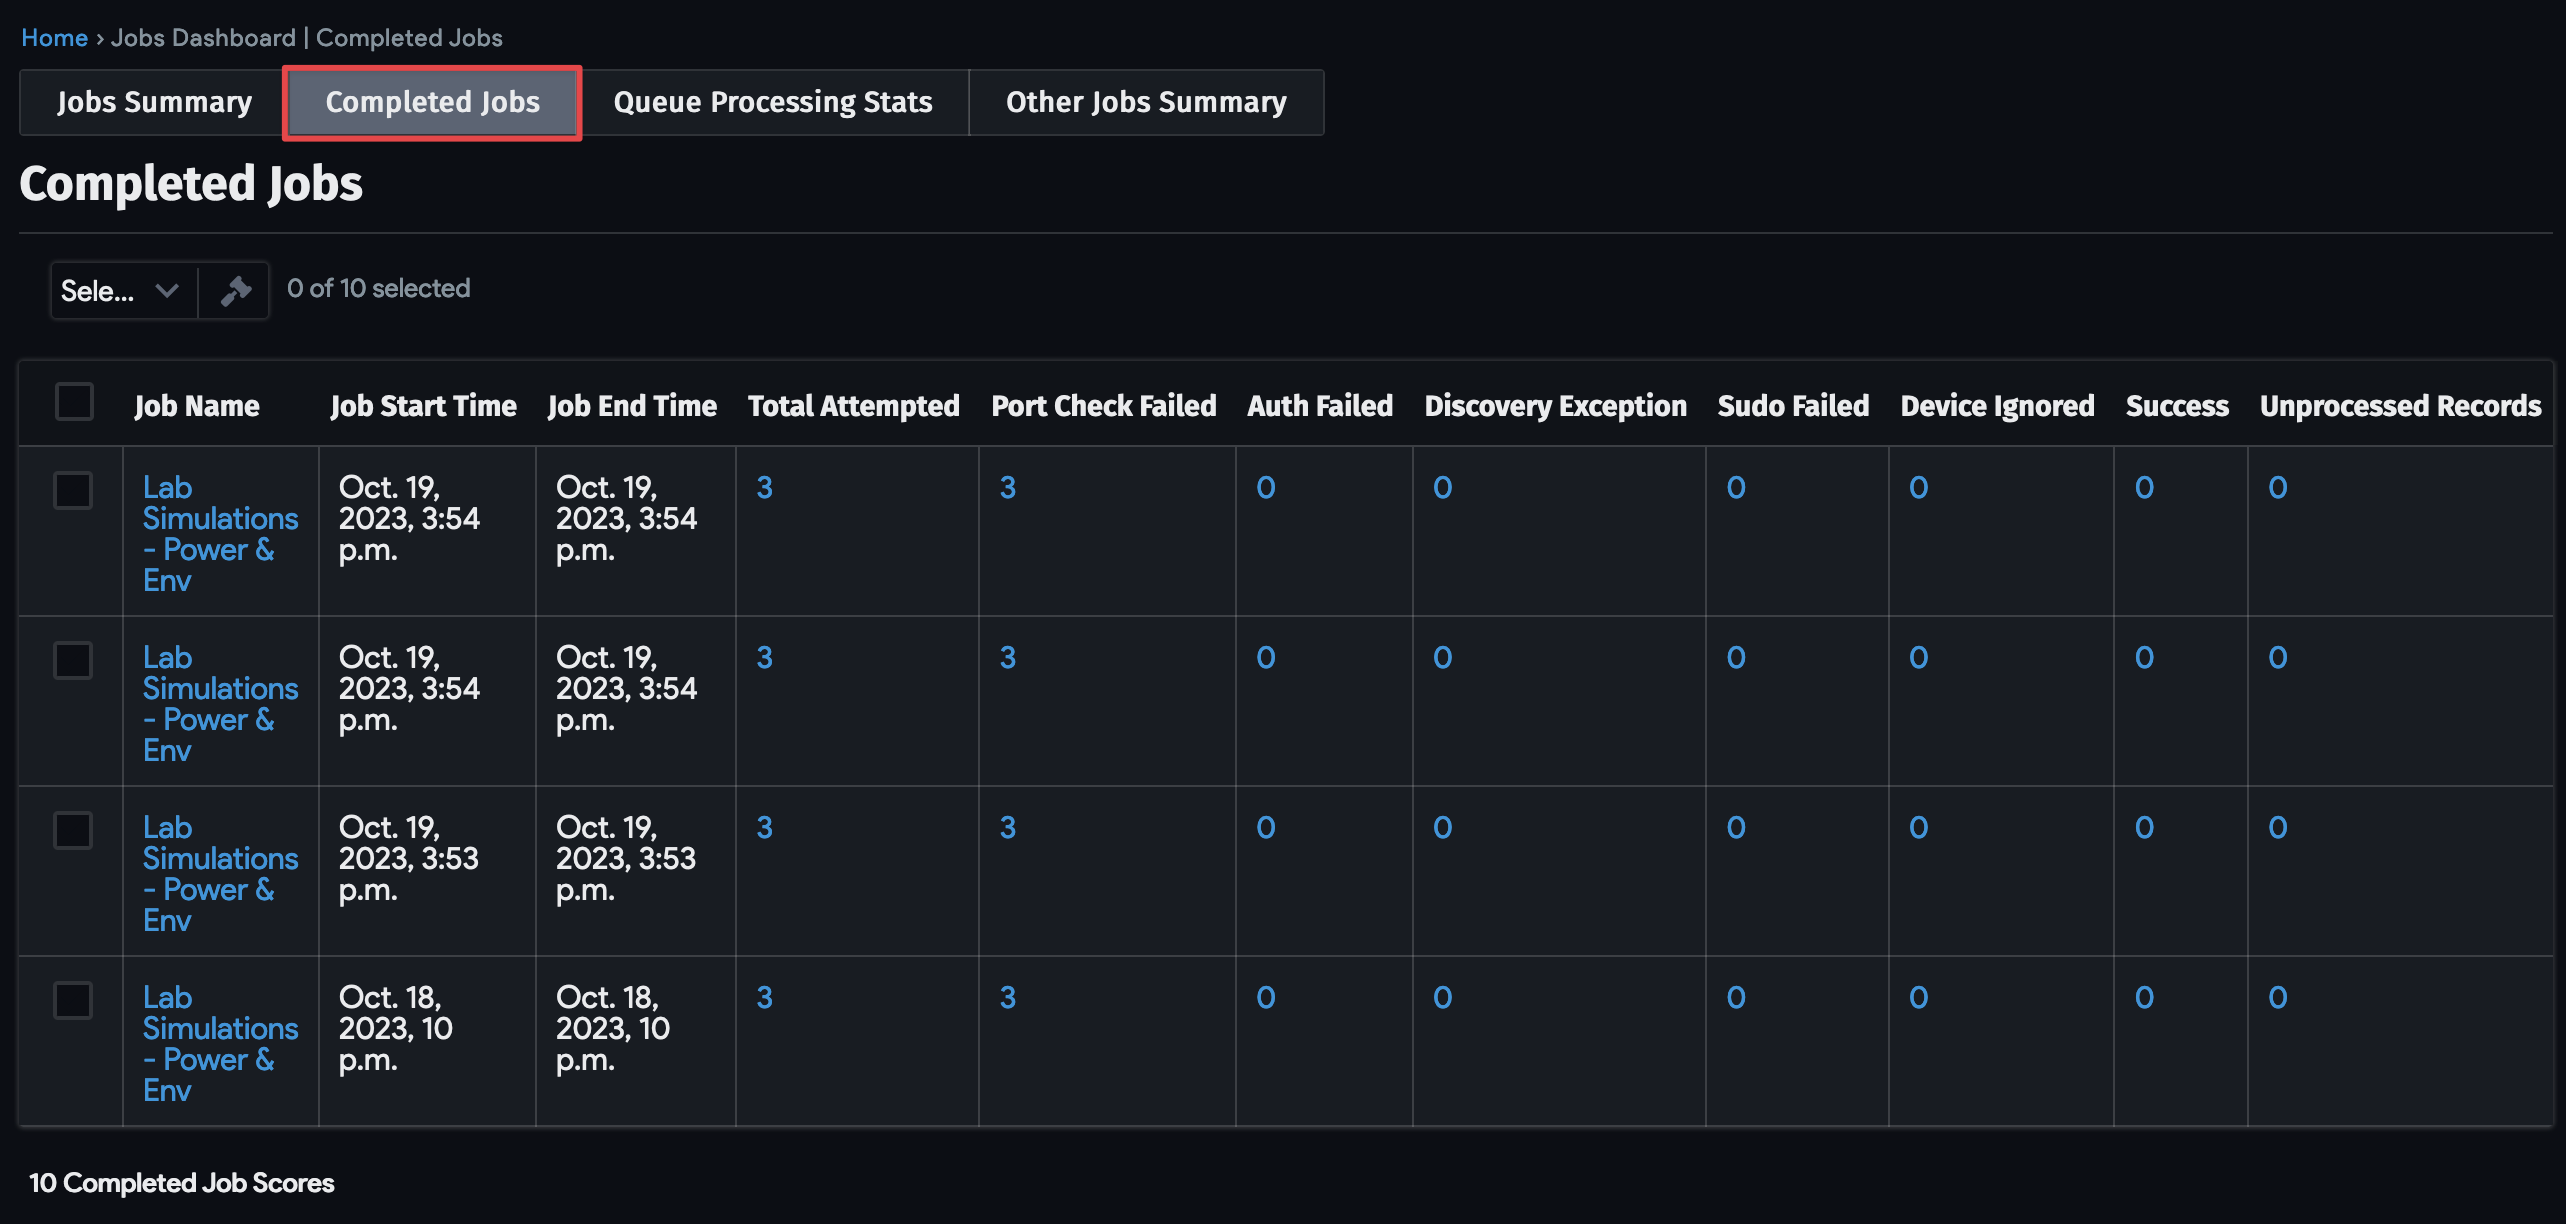Click Device Ignored 0 in first row
Image resolution: width=2566 pixels, height=1224 pixels.
point(1918,488)
